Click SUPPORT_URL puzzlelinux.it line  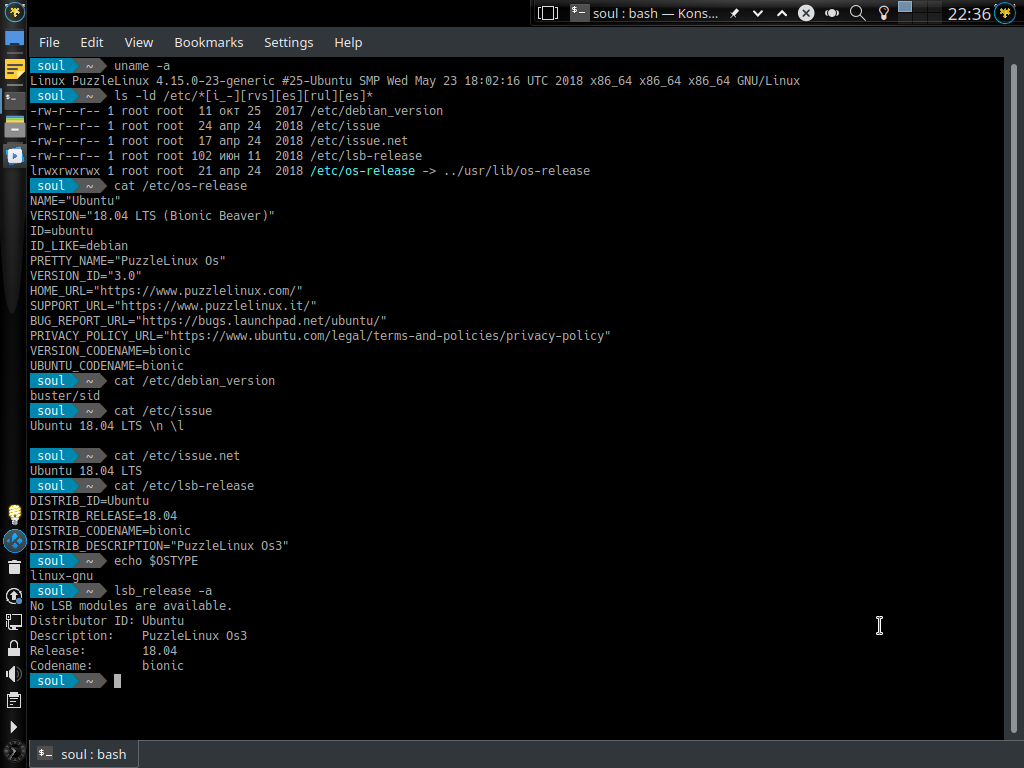pos(173,306)
